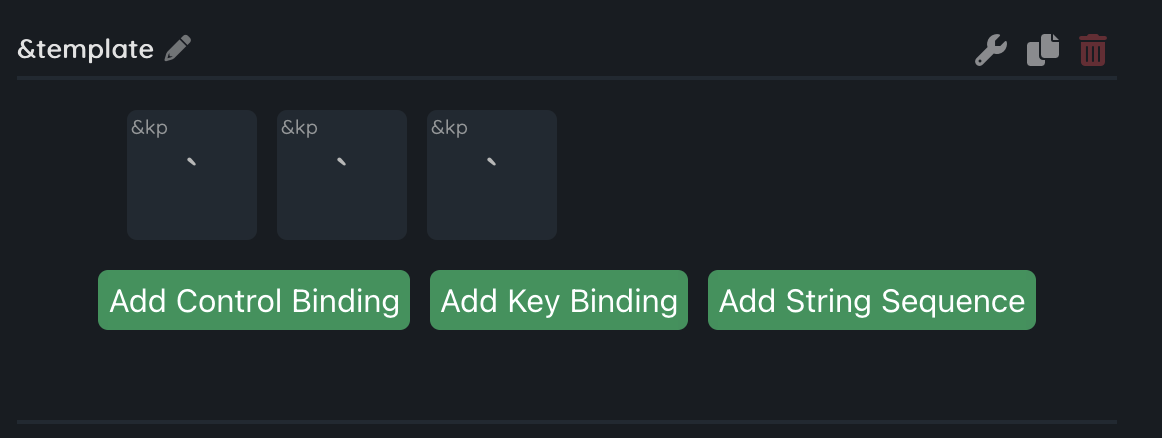Open macro settings with the wrench icon
The image size is (1162, 438).
[991, 50]
